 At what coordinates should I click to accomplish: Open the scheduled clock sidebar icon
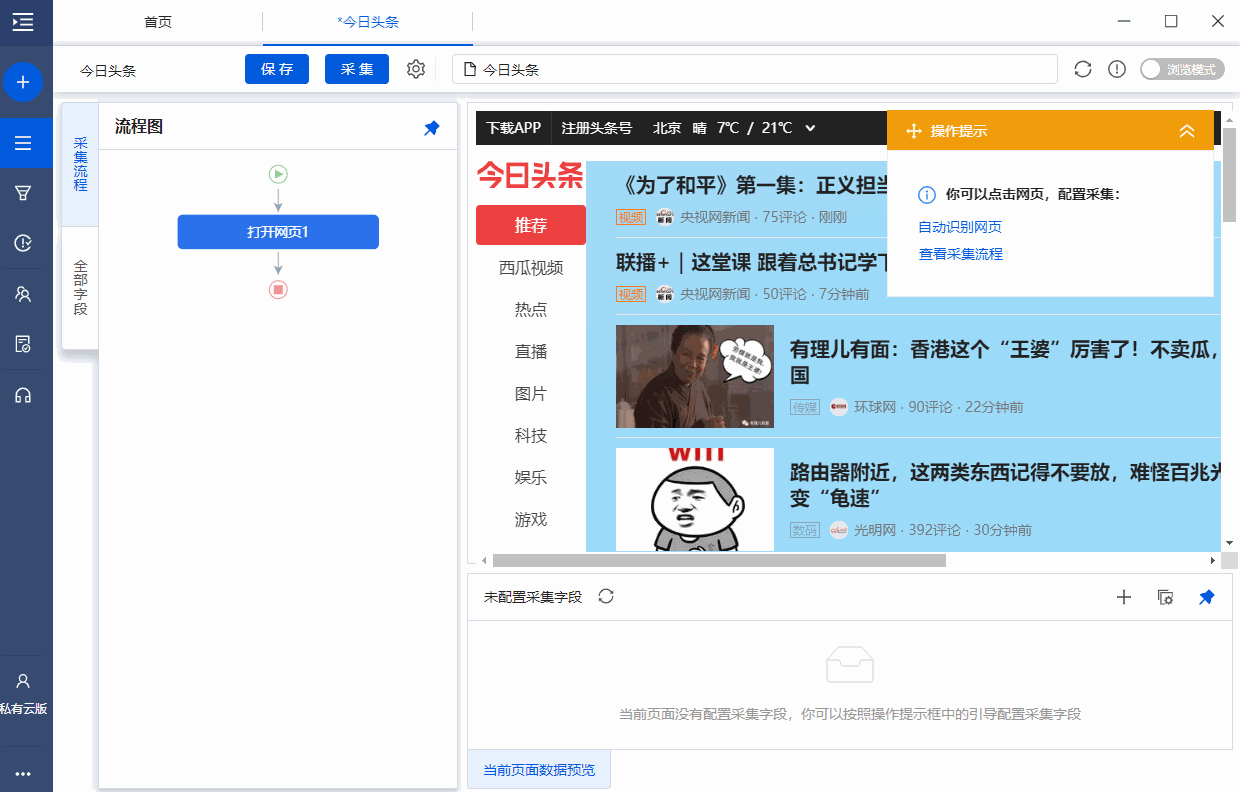click(23, 243)
